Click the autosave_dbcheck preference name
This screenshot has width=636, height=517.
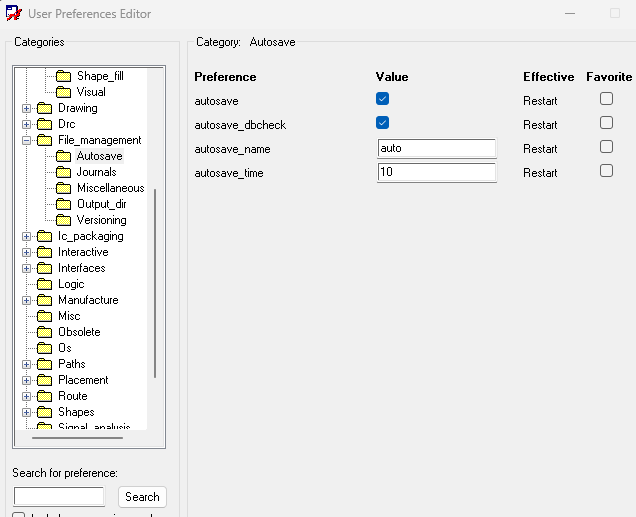pos(240,125)
